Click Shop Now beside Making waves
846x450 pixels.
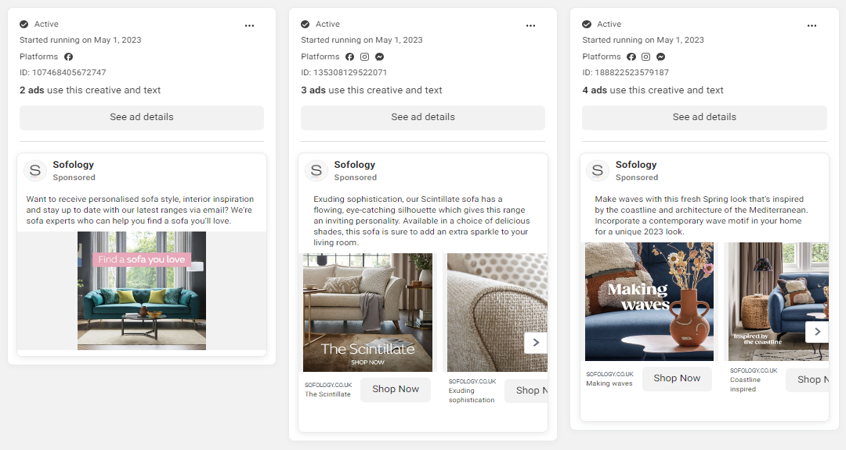pyautogui.click(x=677, y=379)
